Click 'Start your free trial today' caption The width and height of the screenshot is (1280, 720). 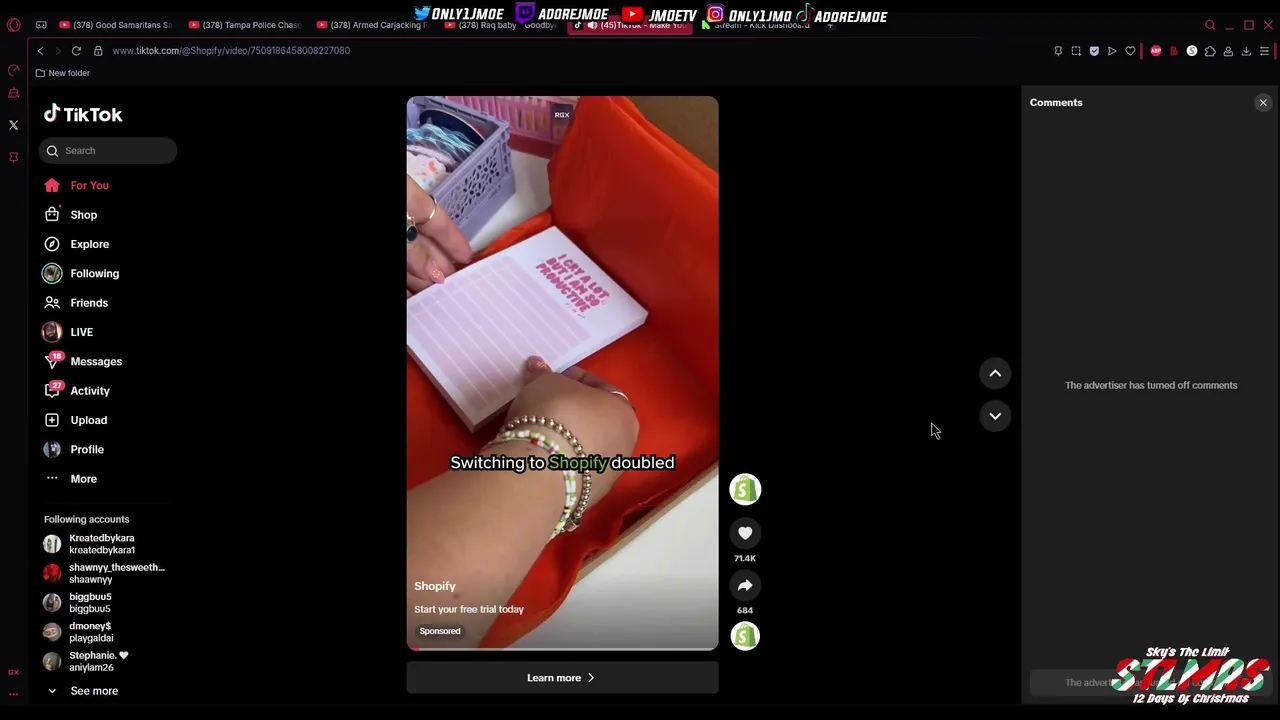469,609
